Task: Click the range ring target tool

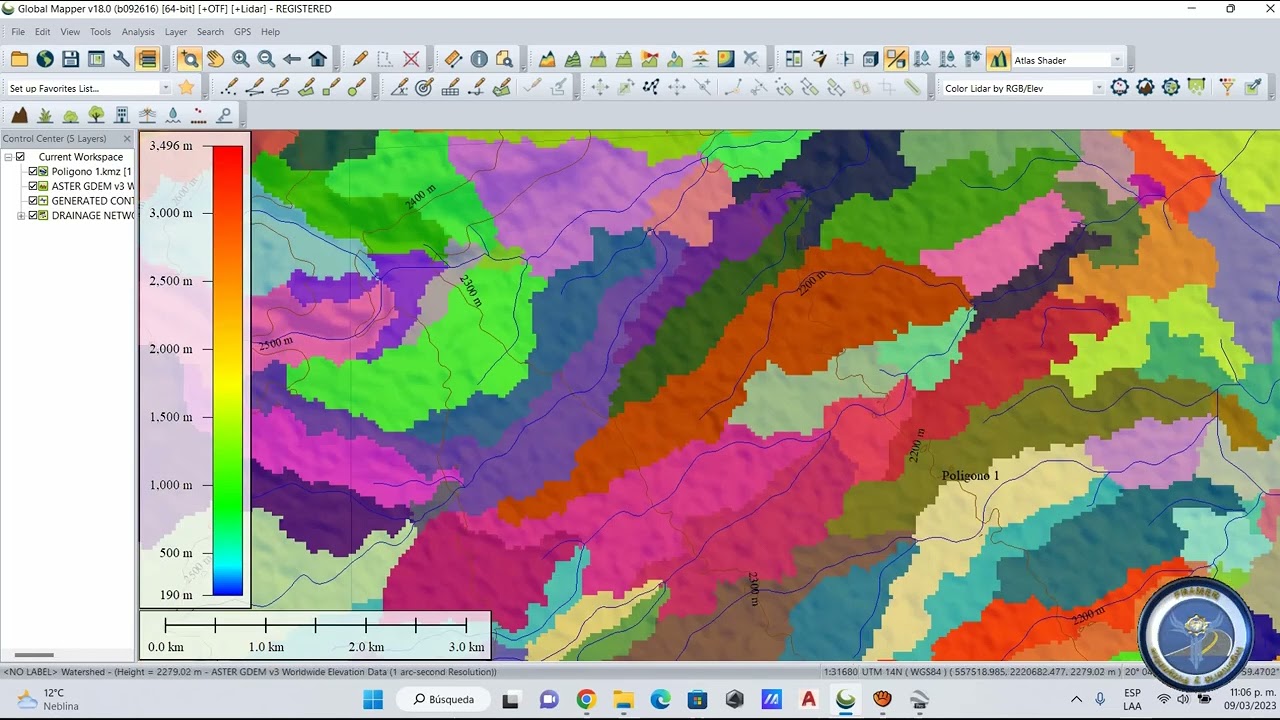Action: tap(424, 88)
